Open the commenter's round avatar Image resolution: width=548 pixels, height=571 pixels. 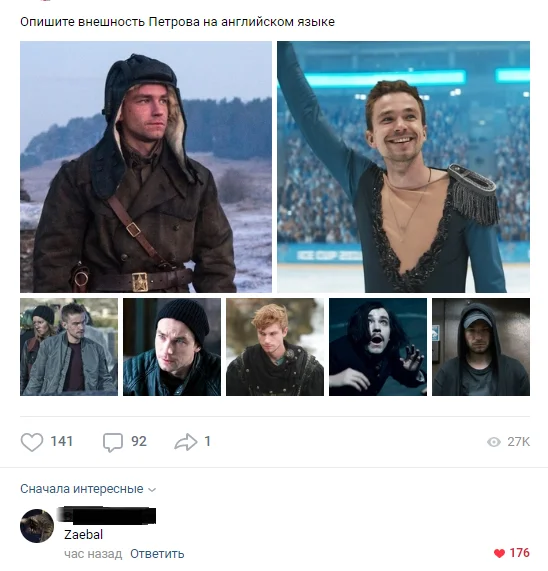pyautogui.click(x=37, y=526)
